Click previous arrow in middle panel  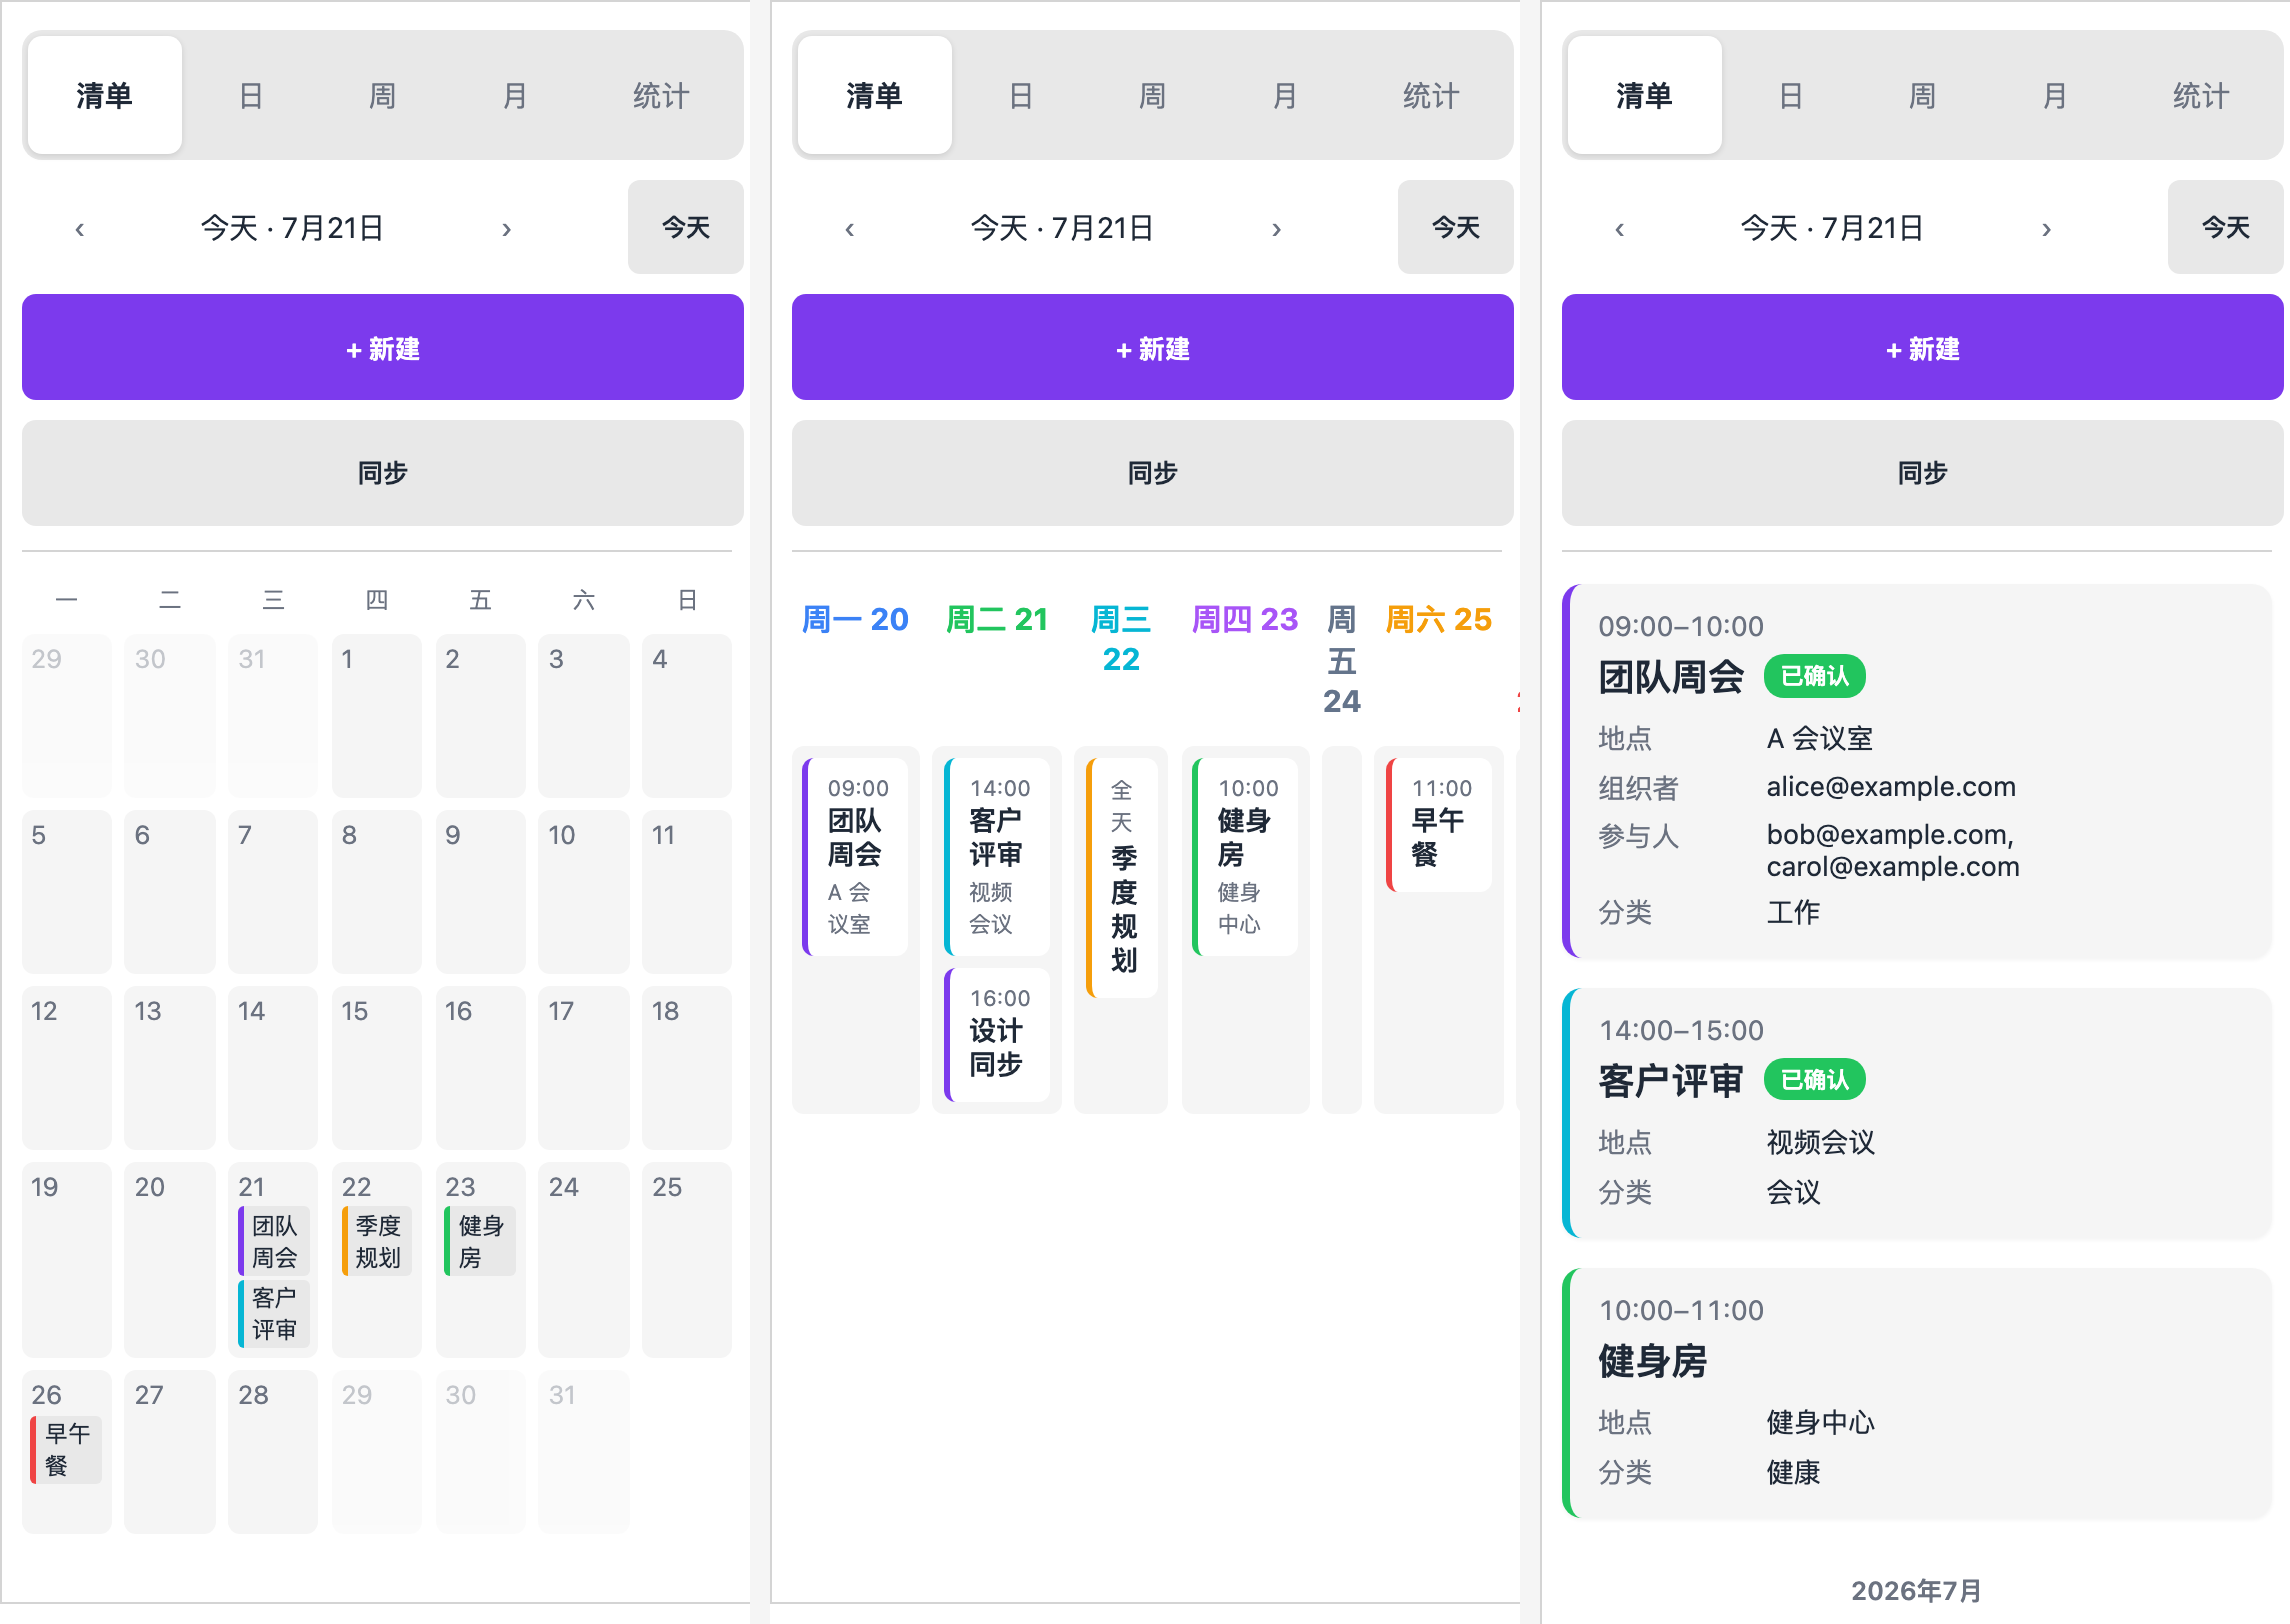point(850,229)
